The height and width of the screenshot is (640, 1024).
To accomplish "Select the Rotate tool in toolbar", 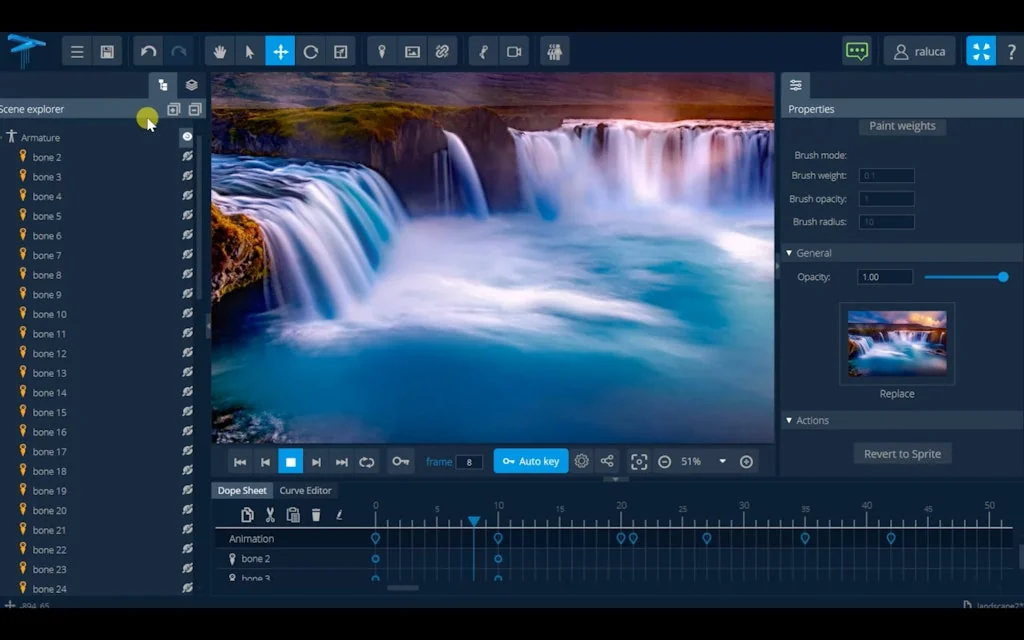I will tap(311, 52).
